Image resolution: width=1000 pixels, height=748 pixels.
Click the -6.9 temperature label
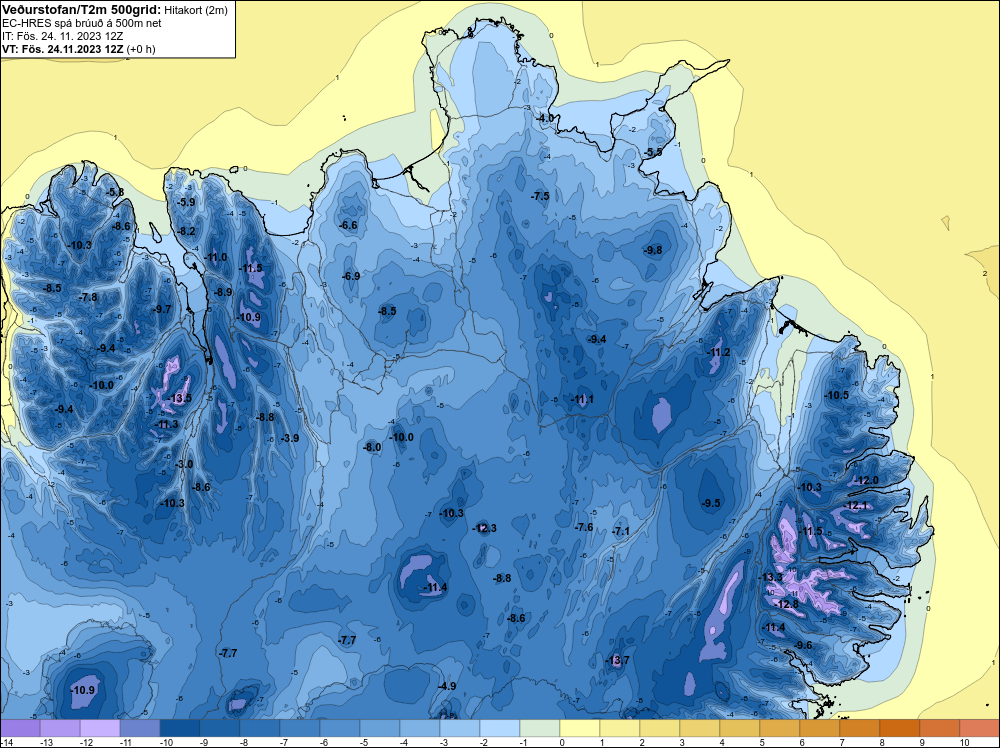(351, 276)
